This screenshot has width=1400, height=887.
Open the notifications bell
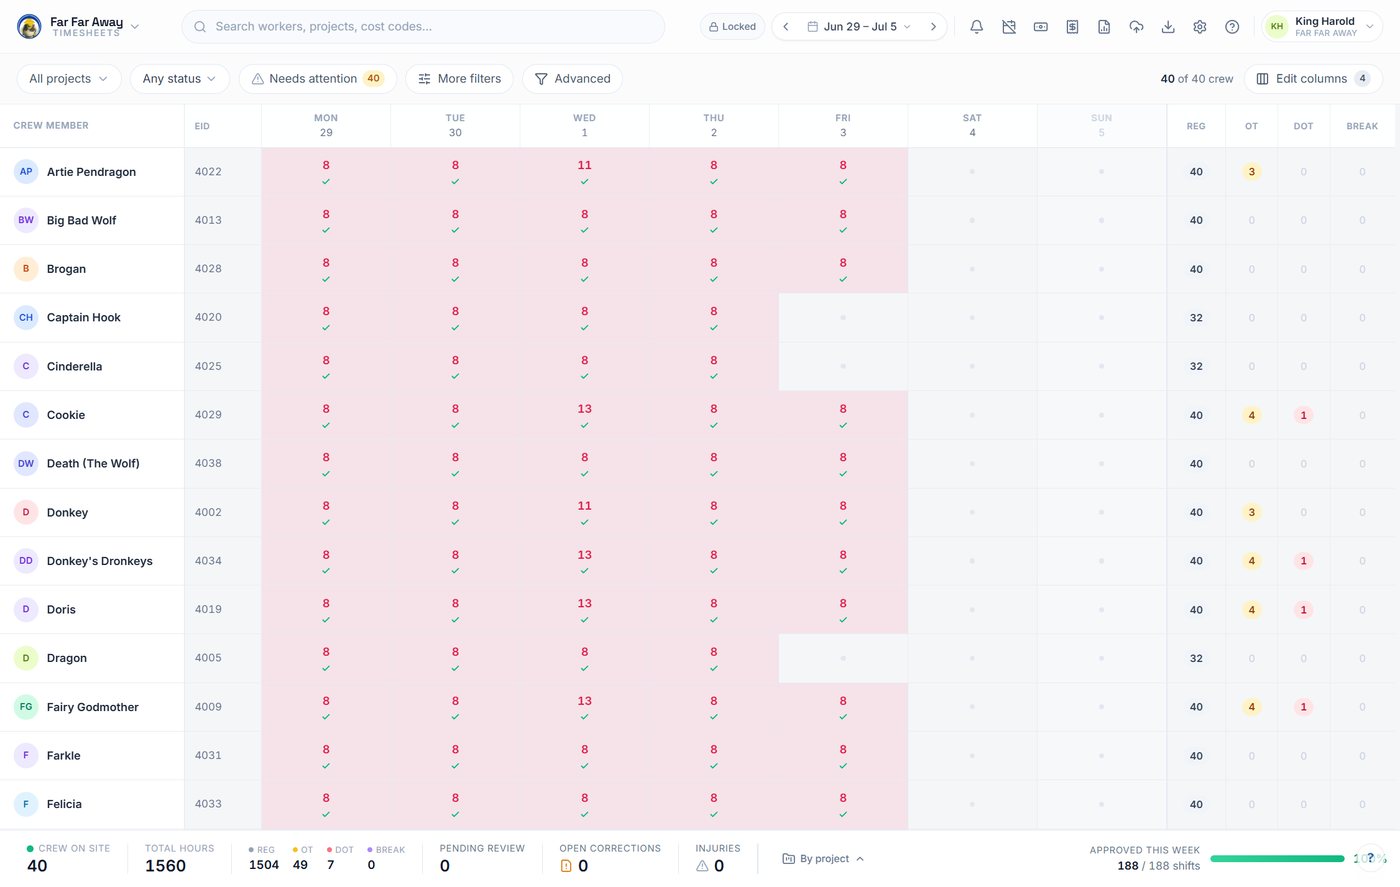(976, 27)
